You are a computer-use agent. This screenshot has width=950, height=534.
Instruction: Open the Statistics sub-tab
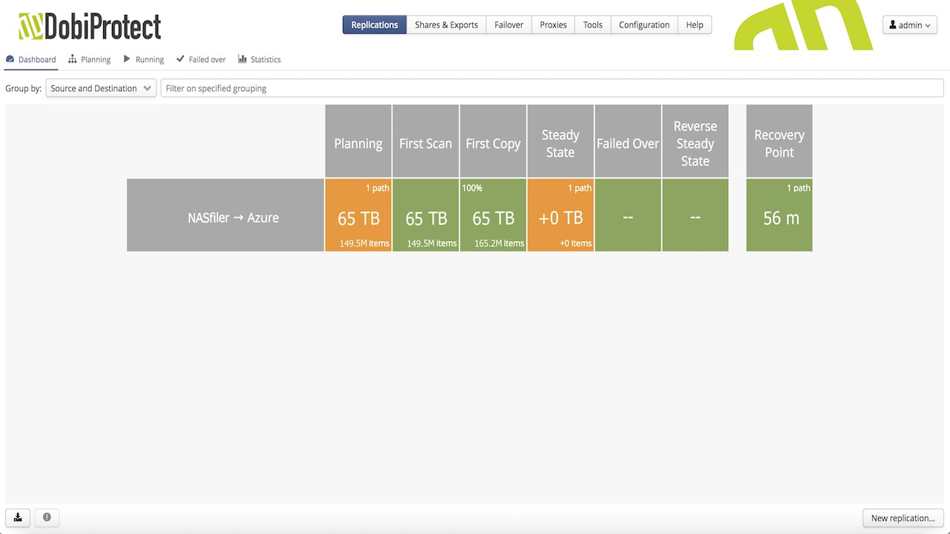click(x=259, y=59)
